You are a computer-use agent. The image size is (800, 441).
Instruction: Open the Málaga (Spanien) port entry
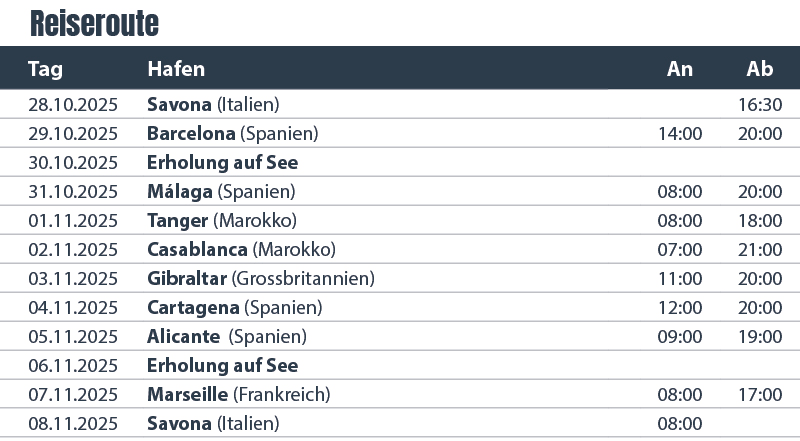pos(221,191)
